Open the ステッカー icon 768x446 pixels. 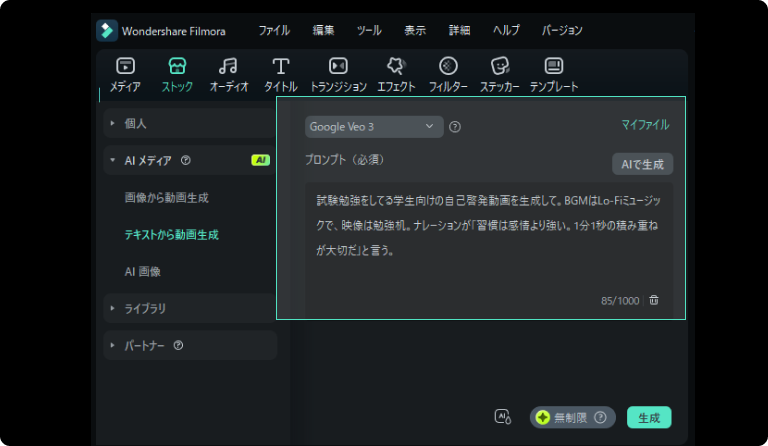[500, 66]
